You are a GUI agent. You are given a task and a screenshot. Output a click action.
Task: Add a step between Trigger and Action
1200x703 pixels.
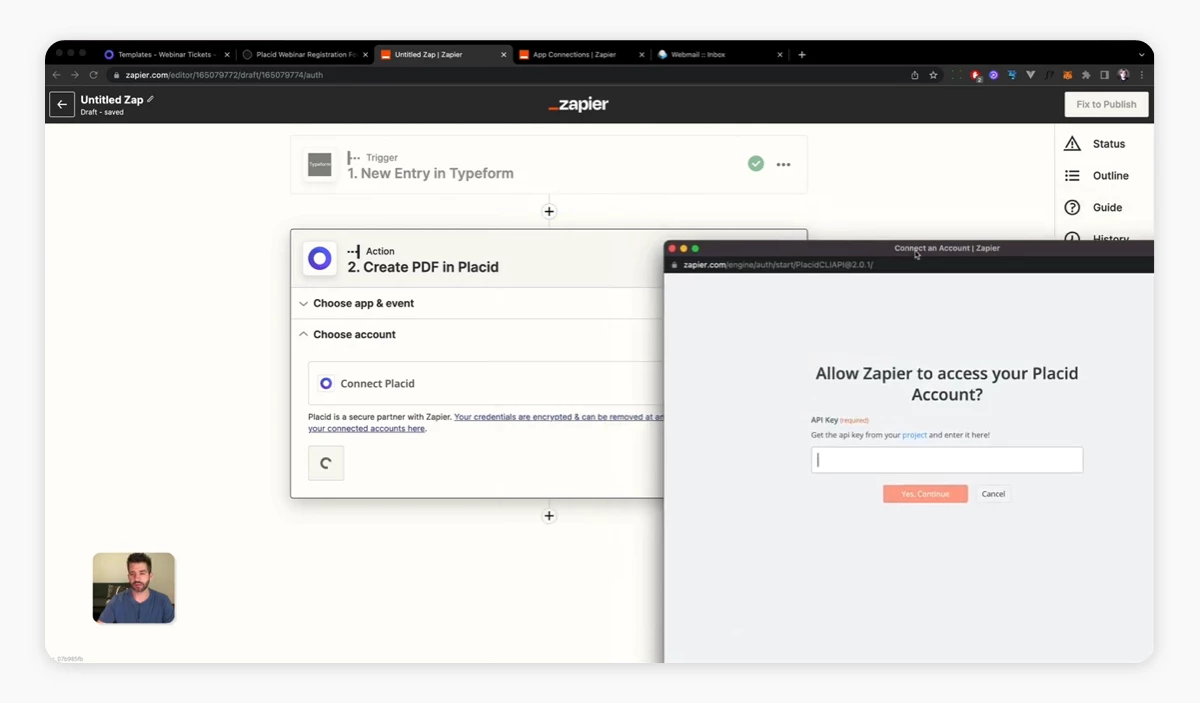pyautogui.click(x=549, y=212)
